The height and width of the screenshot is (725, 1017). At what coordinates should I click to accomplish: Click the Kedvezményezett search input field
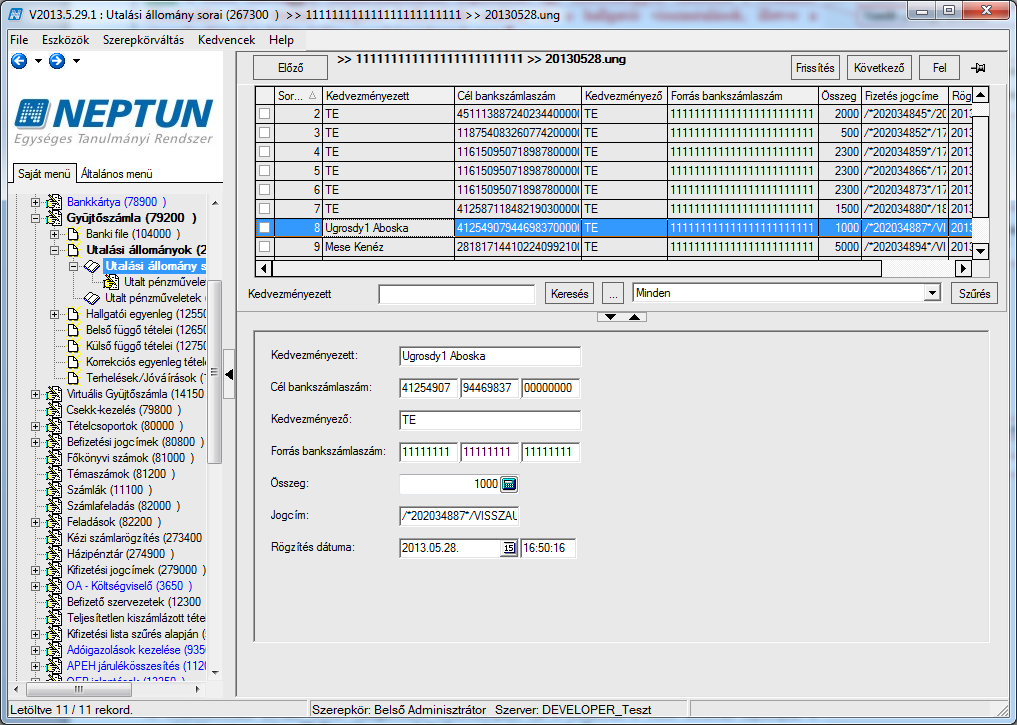point(457,294)
